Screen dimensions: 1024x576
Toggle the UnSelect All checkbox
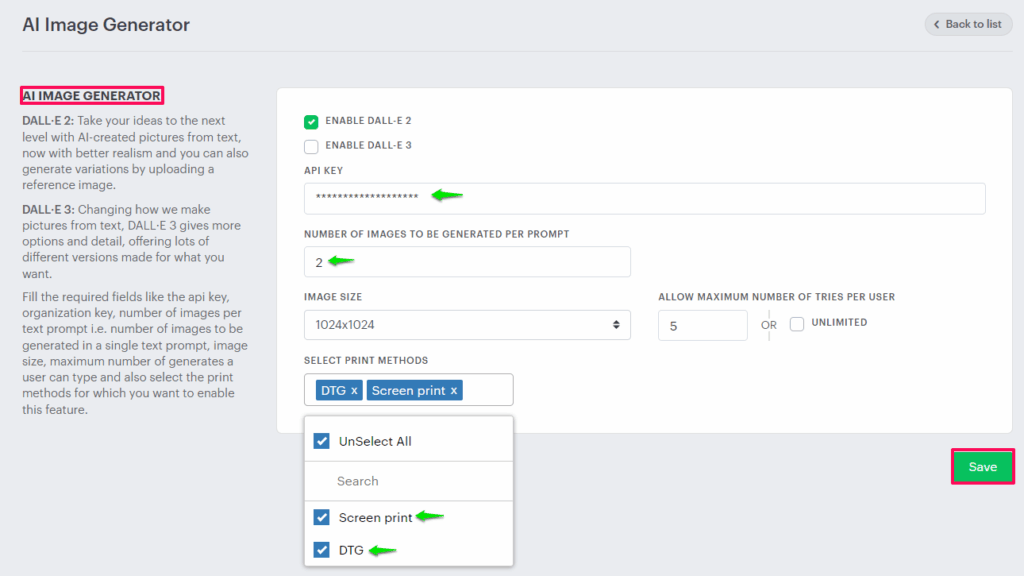coord(321,441)
